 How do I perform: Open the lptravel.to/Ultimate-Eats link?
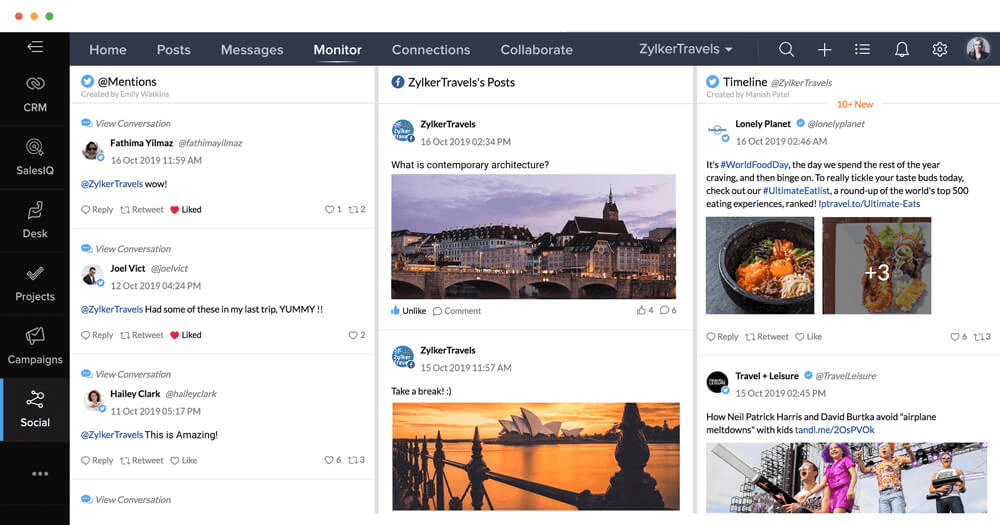point(869,204)
